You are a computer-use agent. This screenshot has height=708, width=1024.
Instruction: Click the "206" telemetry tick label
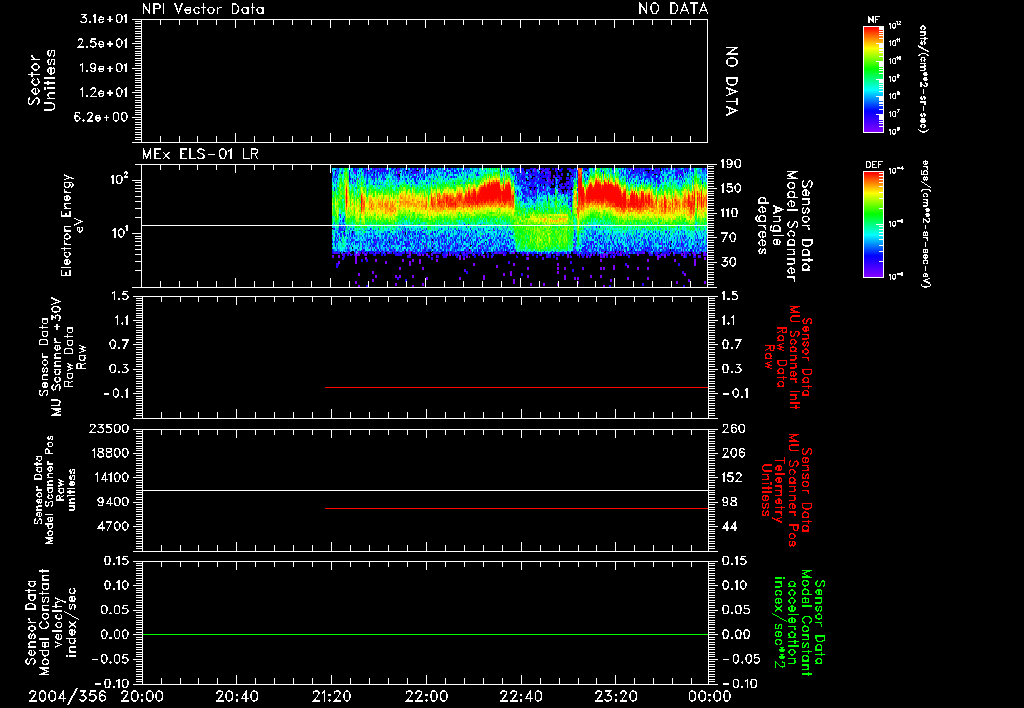click(733, 453)
